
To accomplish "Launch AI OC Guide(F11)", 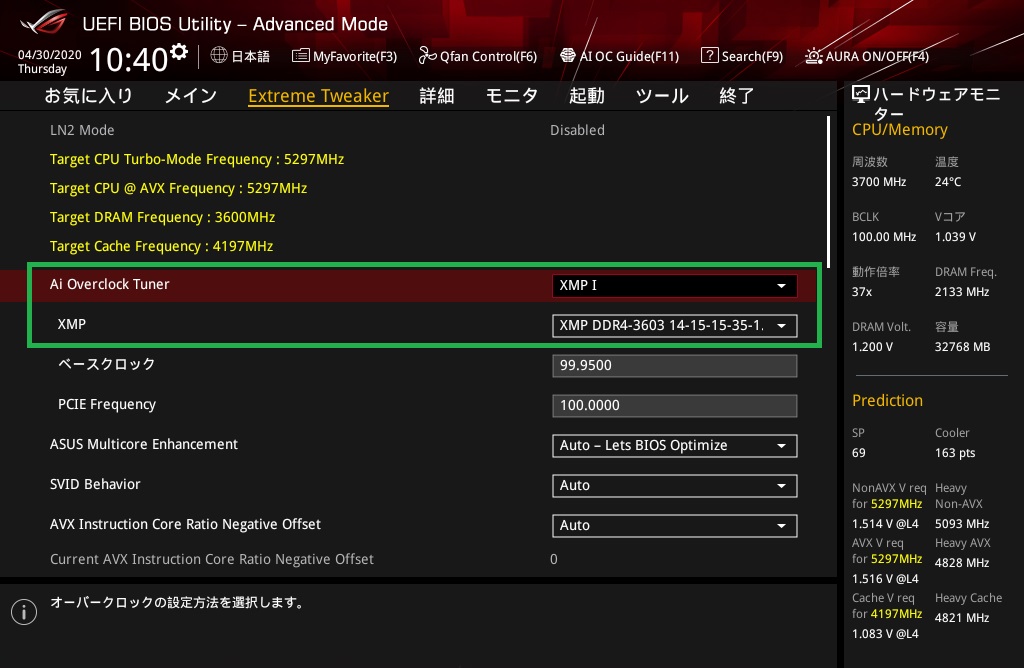I will [x=620, y=56].
